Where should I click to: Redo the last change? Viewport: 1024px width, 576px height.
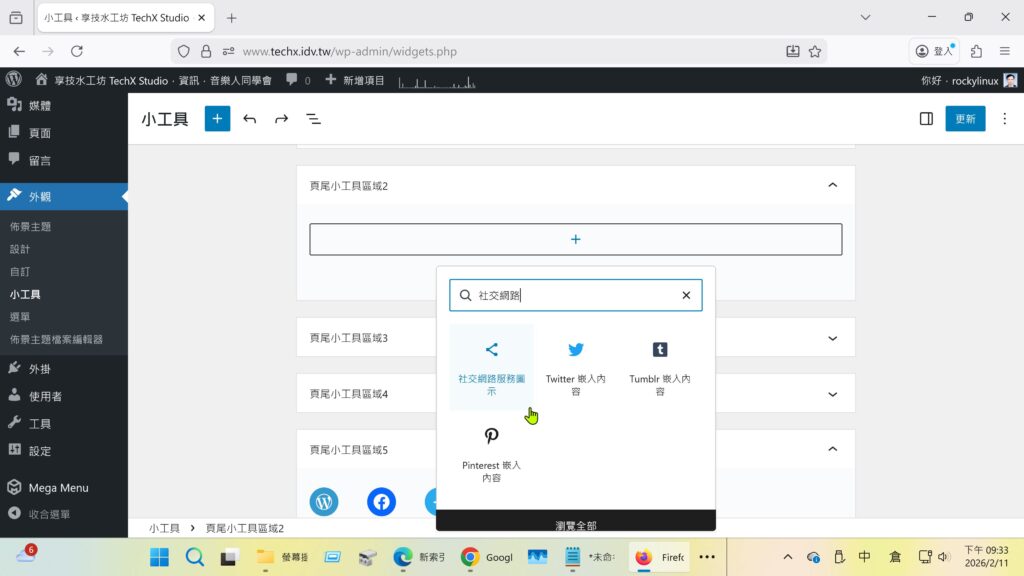click(282, 119)
